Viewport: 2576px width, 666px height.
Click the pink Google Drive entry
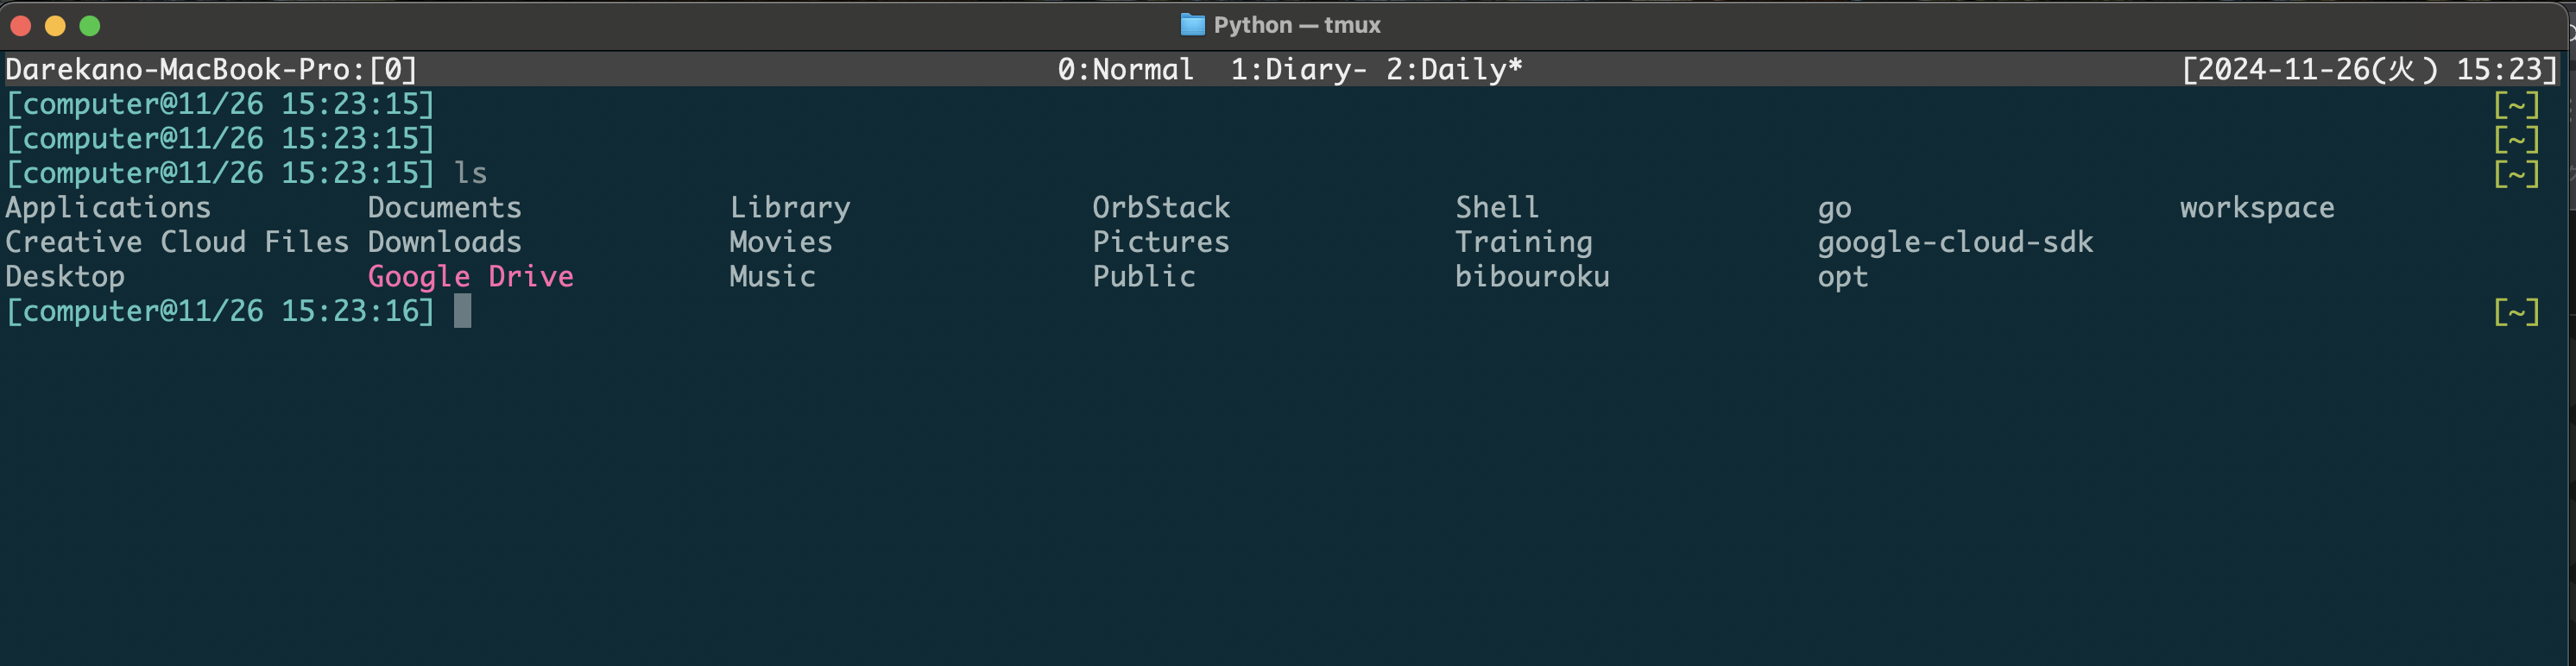click(x=470, y=276)
